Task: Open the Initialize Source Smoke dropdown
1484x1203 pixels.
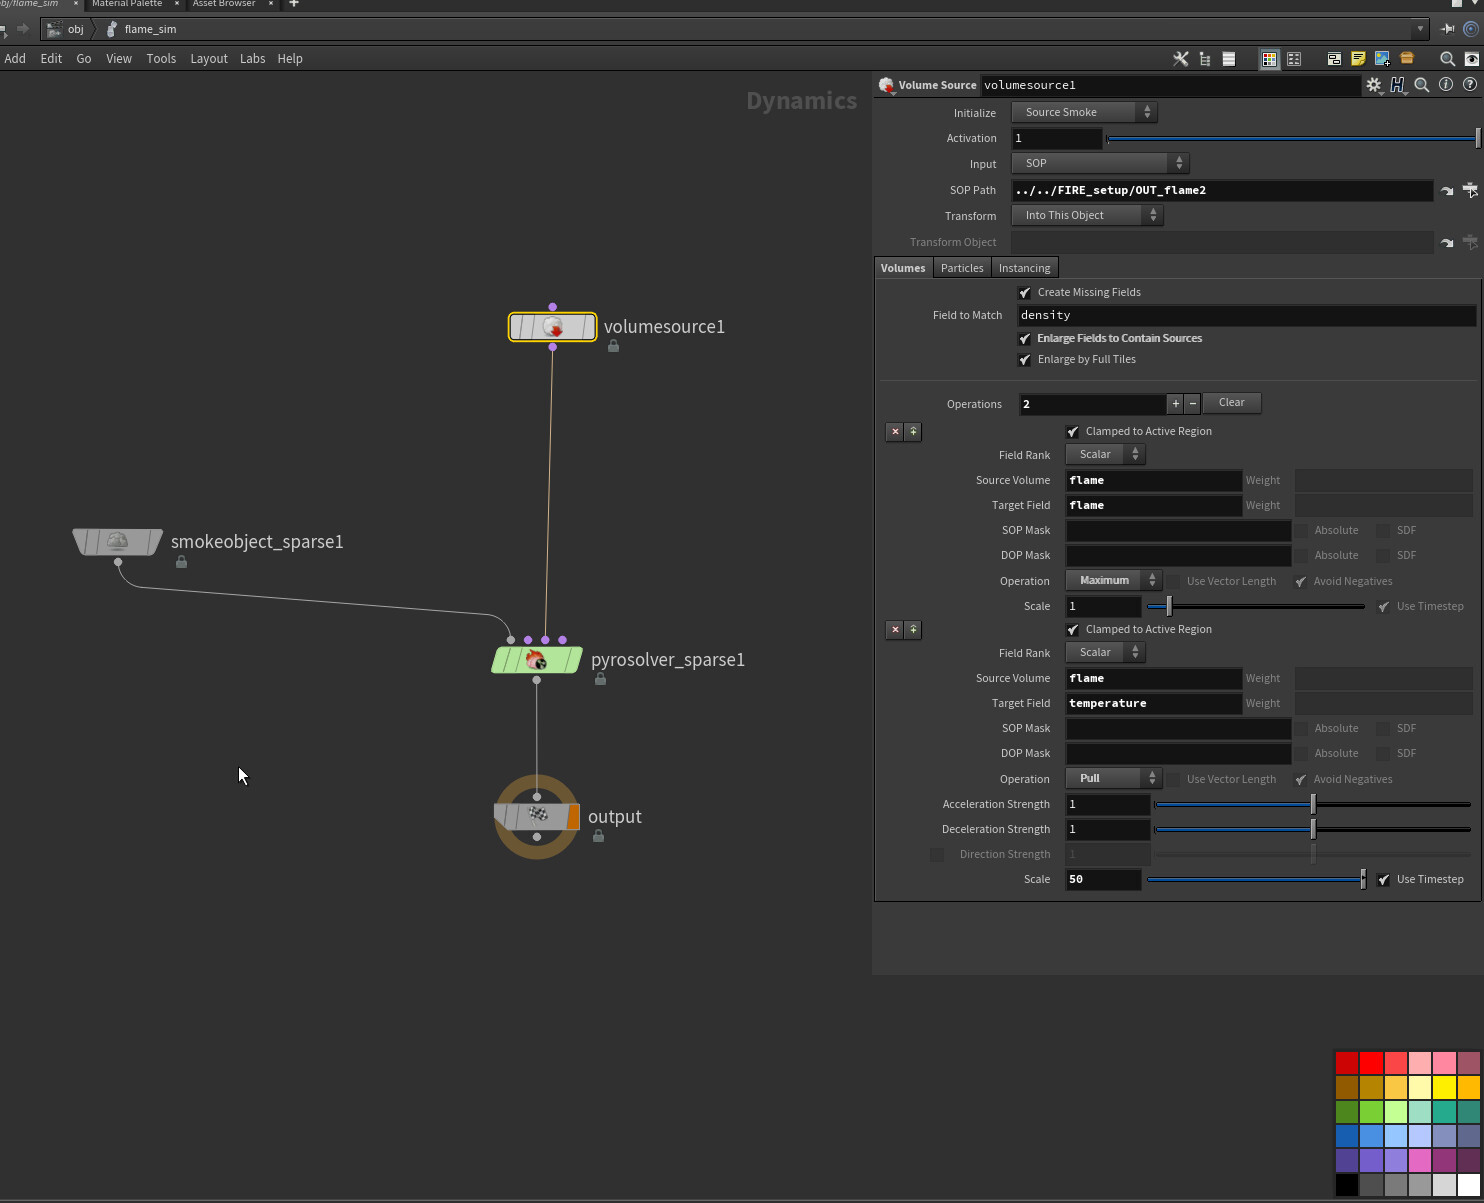Action: [x=1085, y=113]
